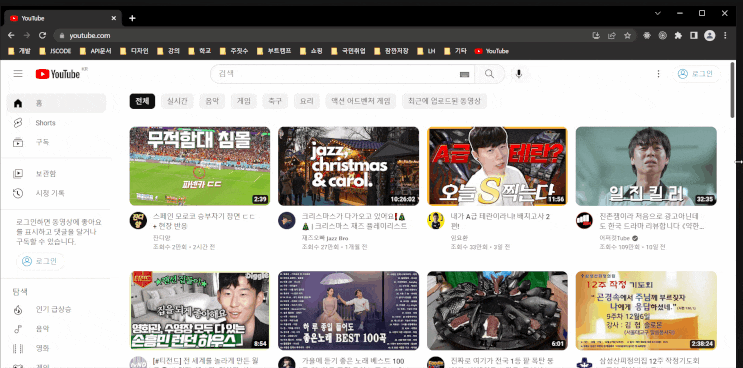Screen dimensions: 743x368
Task: Play the 12주 작정 기도회 thumbnail
Action: (646, 310)
